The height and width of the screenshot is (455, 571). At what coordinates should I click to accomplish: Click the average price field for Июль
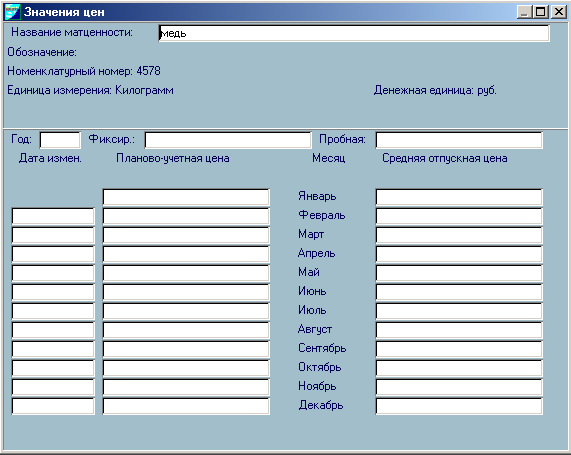click(459, 311)
